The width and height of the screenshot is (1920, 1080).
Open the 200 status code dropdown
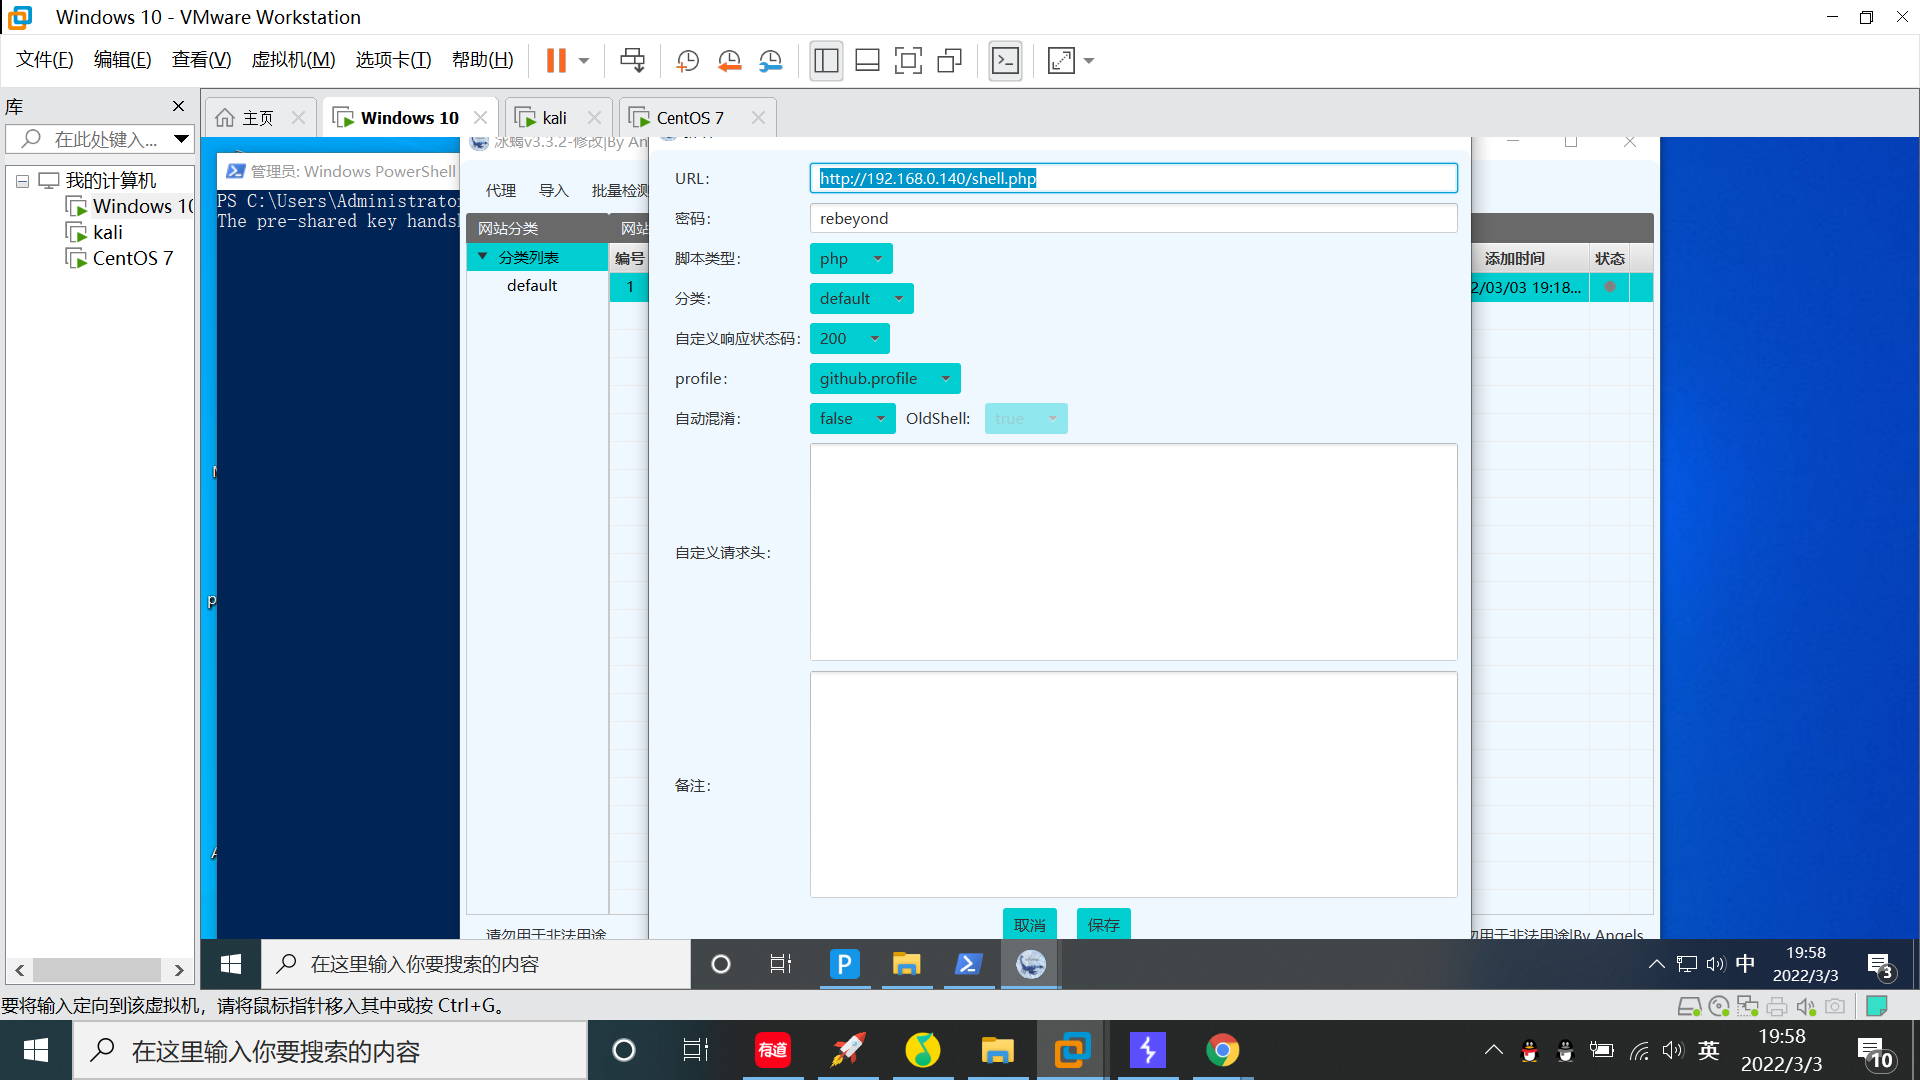pyautogui.click(x=849, y=339)
